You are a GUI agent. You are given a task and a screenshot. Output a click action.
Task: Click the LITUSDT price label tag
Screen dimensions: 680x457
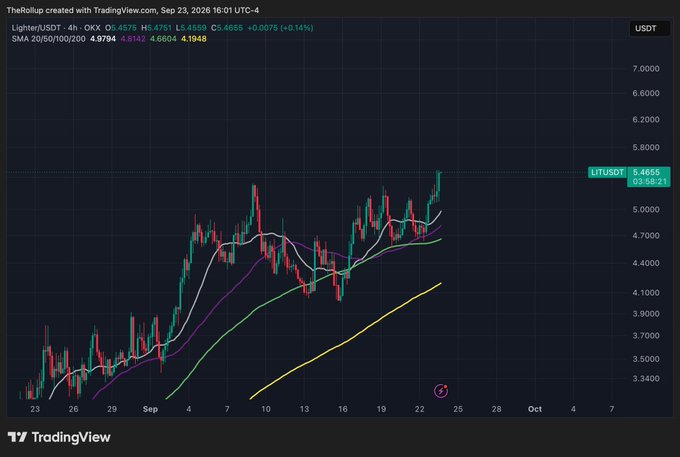607,172
